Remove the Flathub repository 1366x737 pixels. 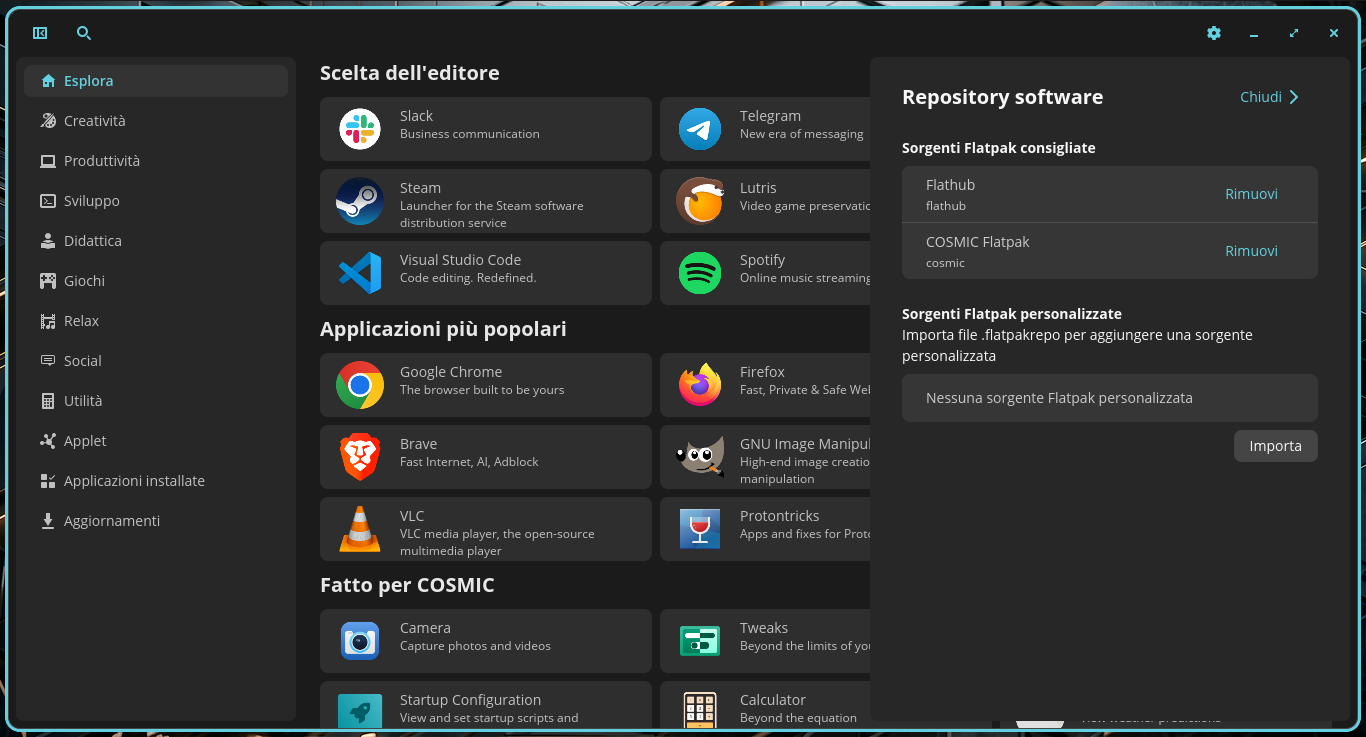click(x=1251, y=194)
